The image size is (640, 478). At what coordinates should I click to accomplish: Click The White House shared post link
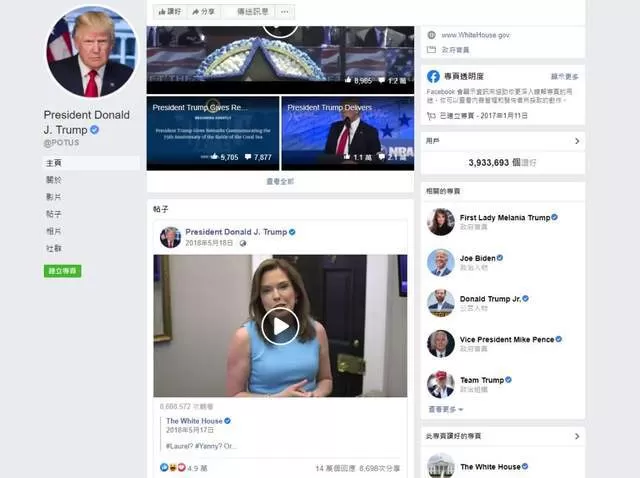194,421
